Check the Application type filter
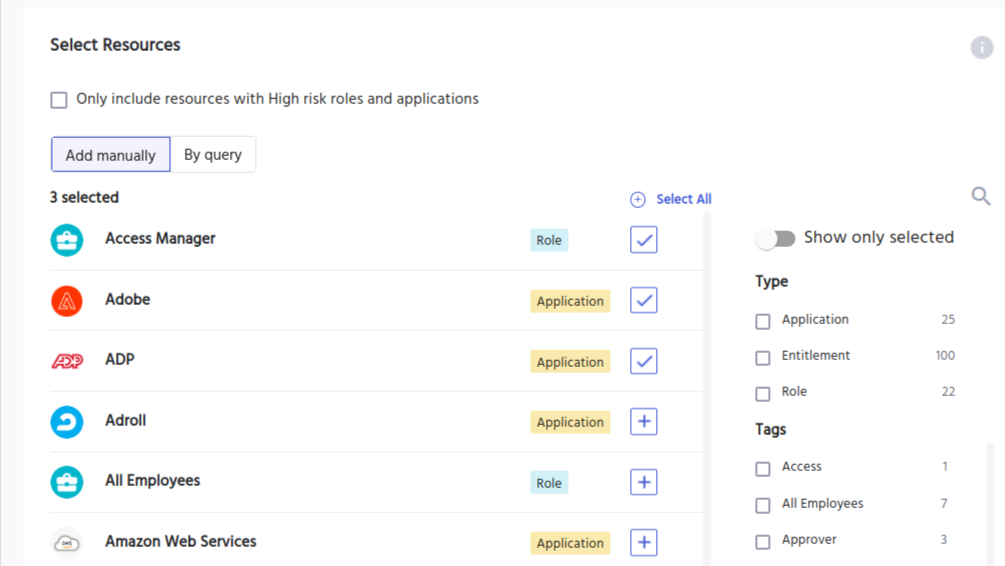The width and height of the screenshot is (1005, 566). tap(763, 321)
